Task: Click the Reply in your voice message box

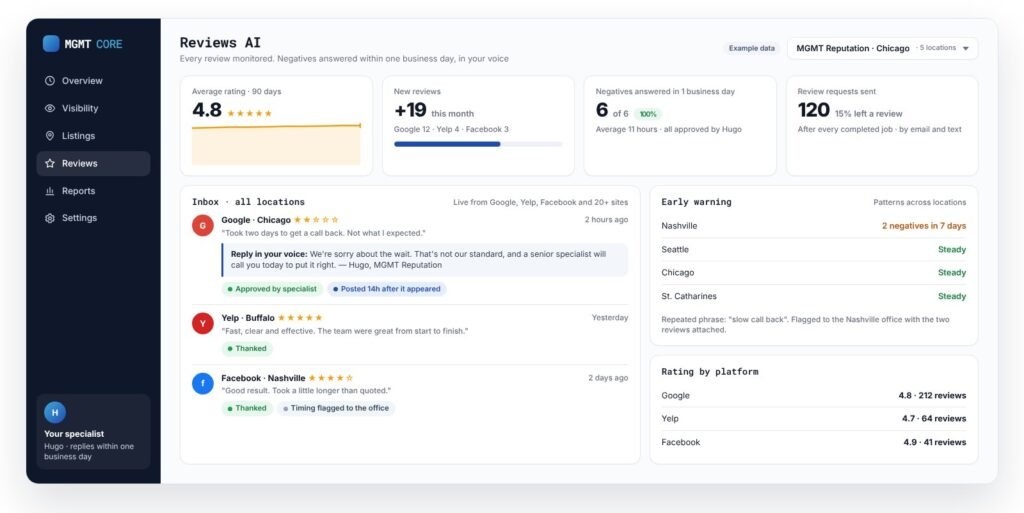Action: point(424,260)
